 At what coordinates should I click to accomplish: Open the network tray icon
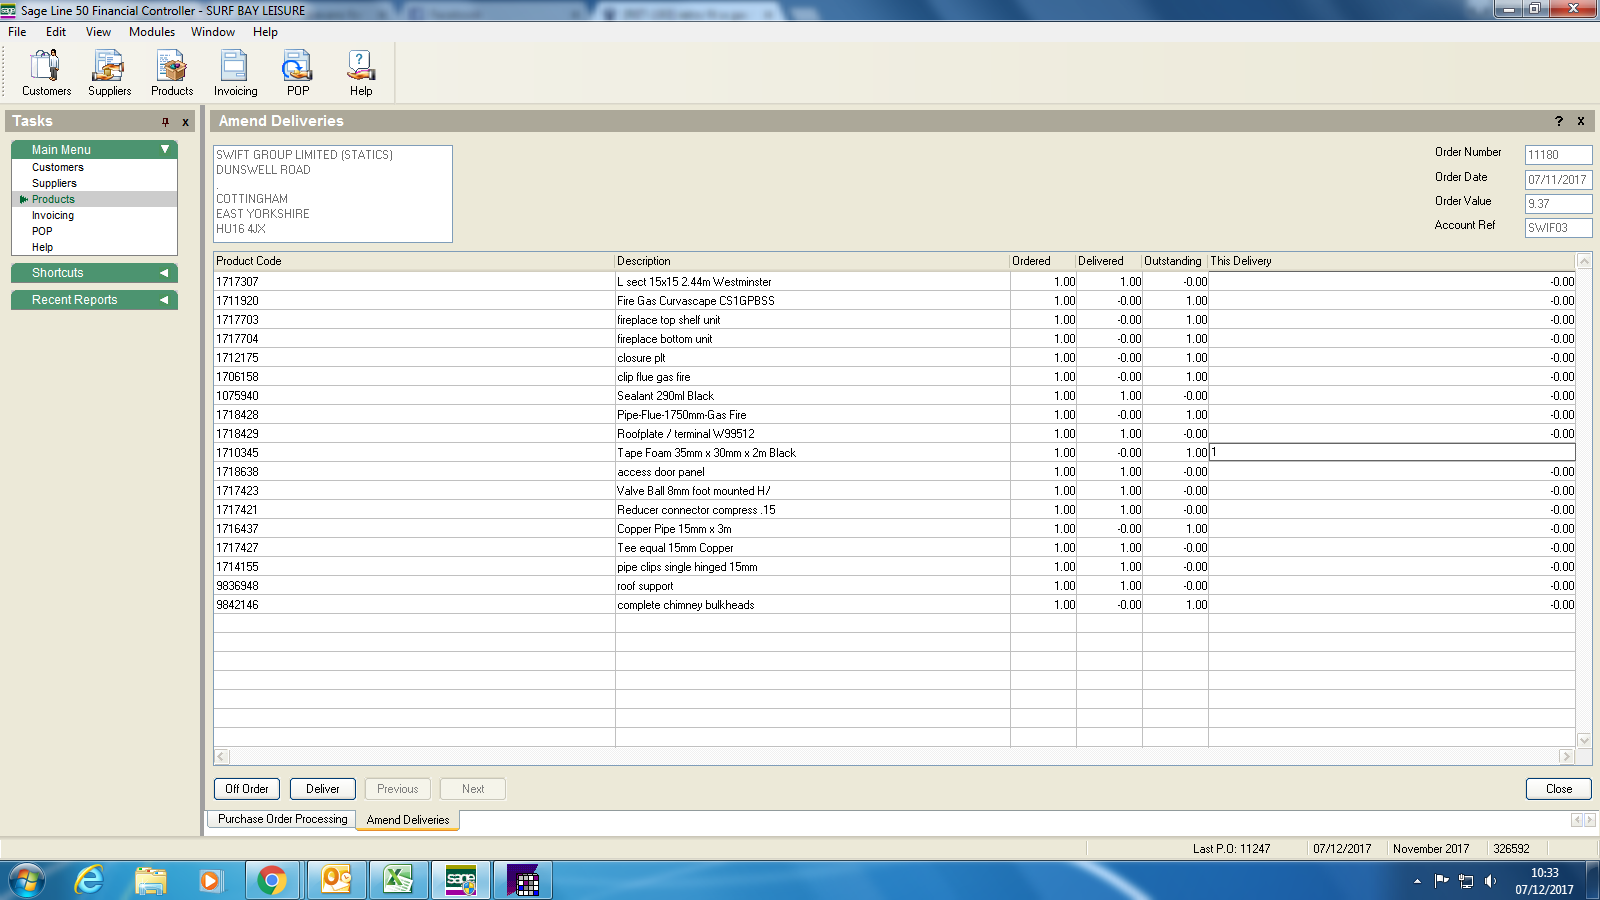click(x=1466, y=881)
